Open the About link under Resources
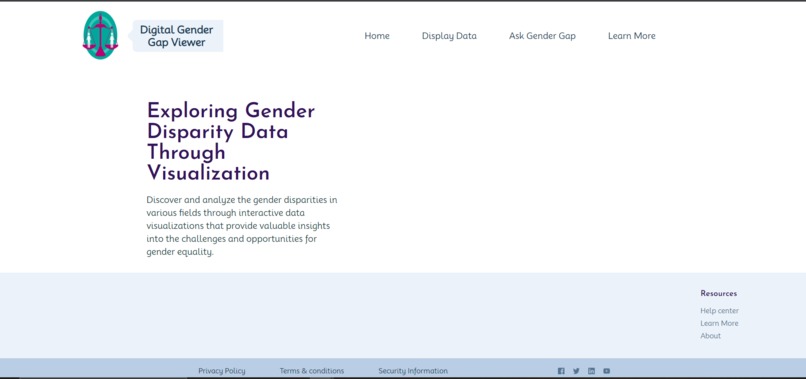Image resolution: width=806 pixels, height=379 pixels. point(710,335)
